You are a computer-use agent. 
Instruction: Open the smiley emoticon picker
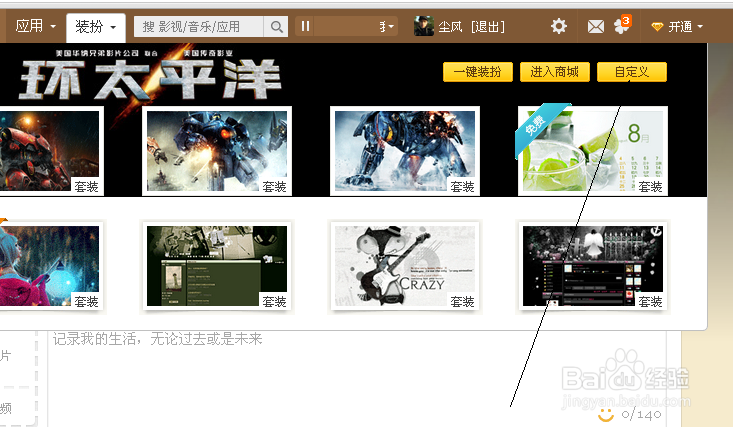606,414
